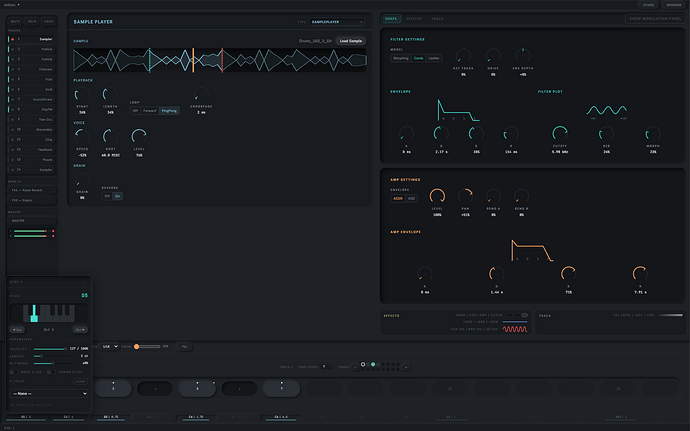690x431 pixels.
Task: Close the Step 1 popup panel
Action: click(x=84, y=282)
